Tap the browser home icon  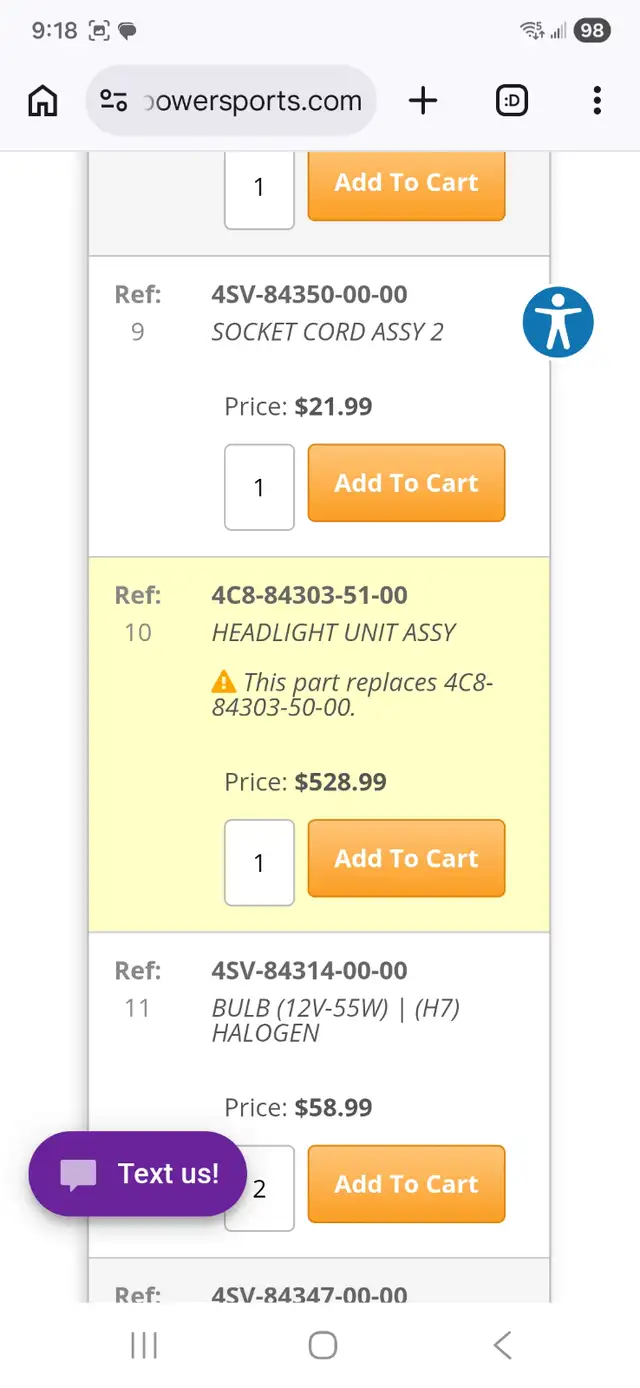[42, 101]
